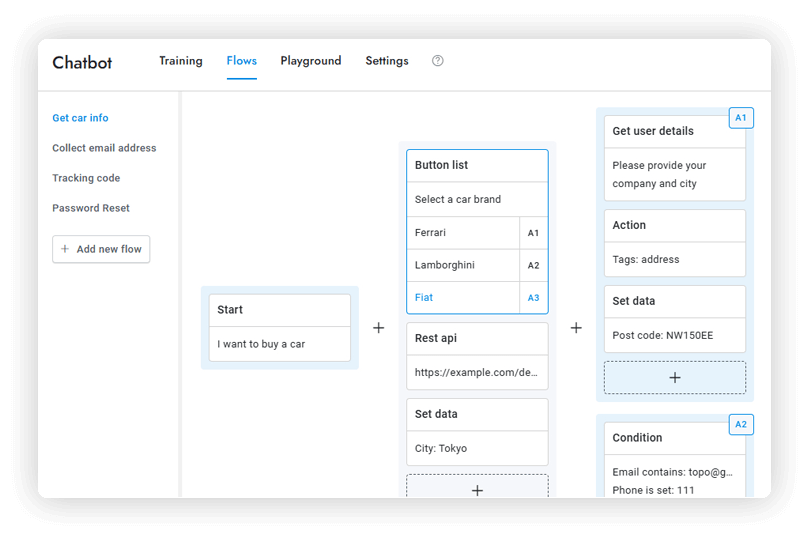Viewport: 809px width, 535px height.
Task: Select the Ferrari button option
Action: (x=462, y=233)
